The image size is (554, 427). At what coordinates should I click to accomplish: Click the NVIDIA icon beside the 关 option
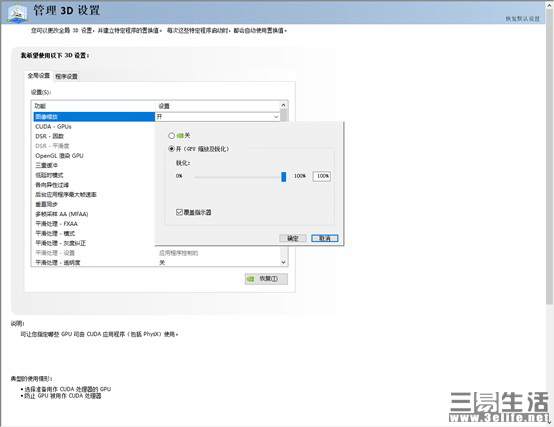coord(180,136)
